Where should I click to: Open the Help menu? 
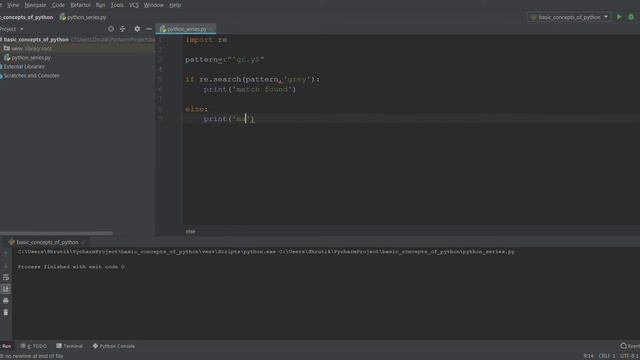click(175, 5)
